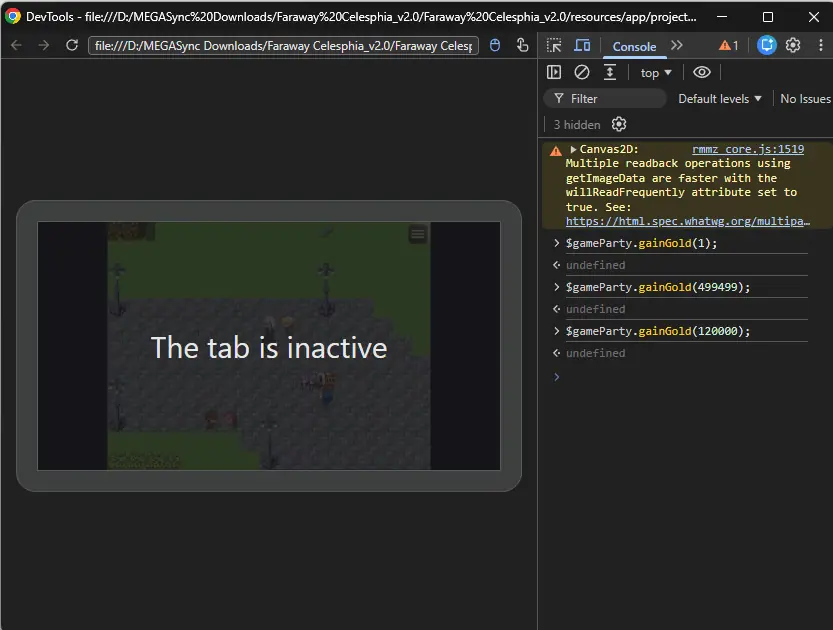
Task: Click the Chrome icon in title bar
Action: click(x=13, y=16)
